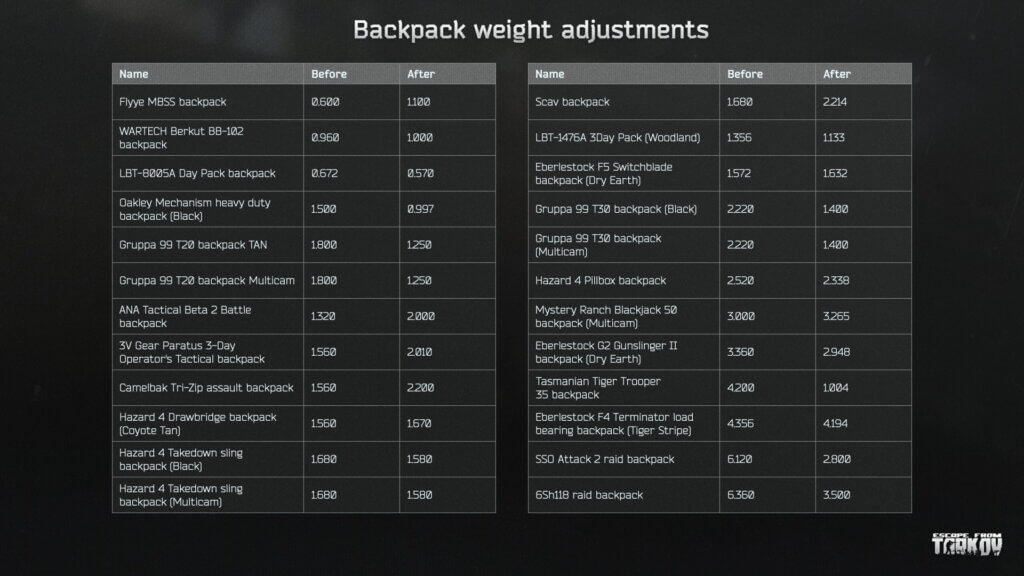Click the Escape from Tarkov logo
The height and width of the screenshot is (576, 1024).
pos(966,545)
